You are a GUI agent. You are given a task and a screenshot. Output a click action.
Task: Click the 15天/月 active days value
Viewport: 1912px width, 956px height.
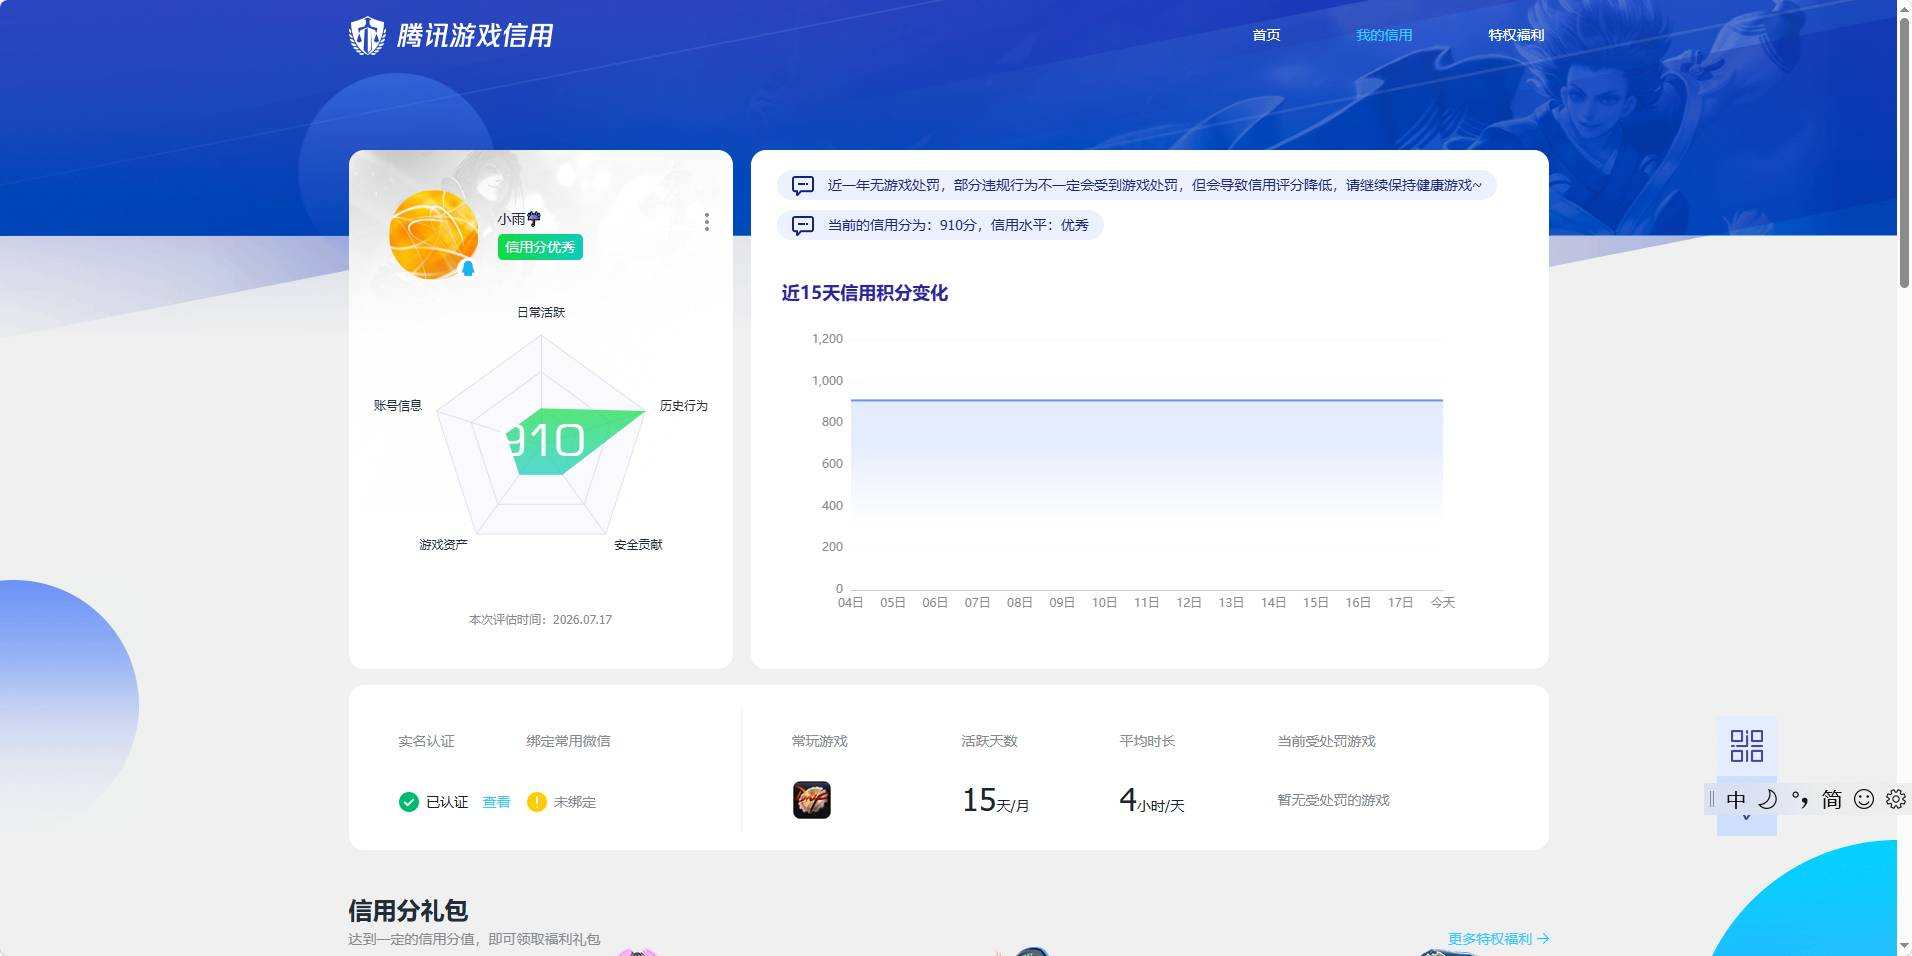click(x=996, y=801)
